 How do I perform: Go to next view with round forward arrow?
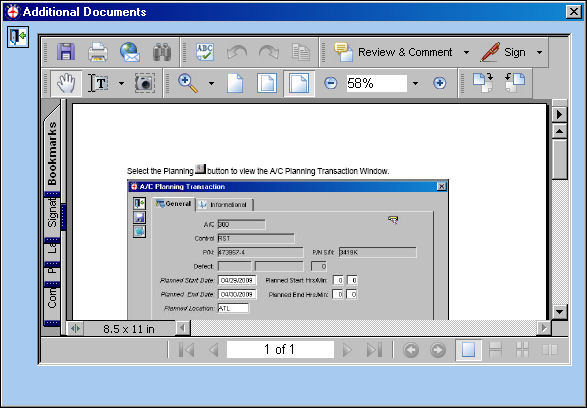tap(438, 350)
